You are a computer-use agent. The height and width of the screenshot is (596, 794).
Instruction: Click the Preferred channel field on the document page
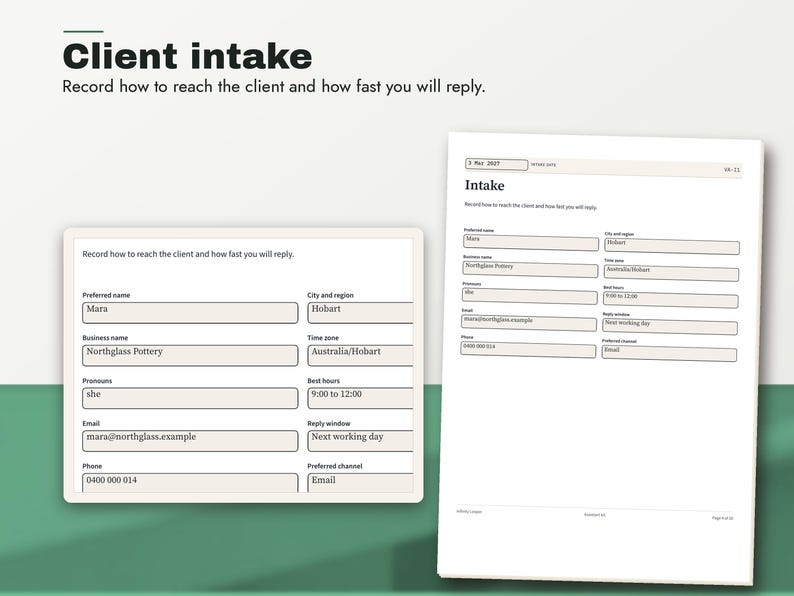pos(669,353)
